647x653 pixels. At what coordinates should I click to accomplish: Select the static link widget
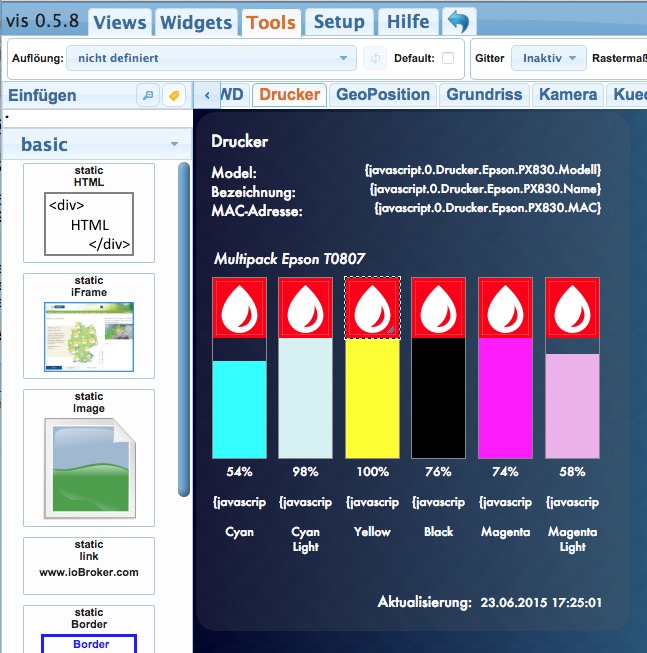pos(89,566)
